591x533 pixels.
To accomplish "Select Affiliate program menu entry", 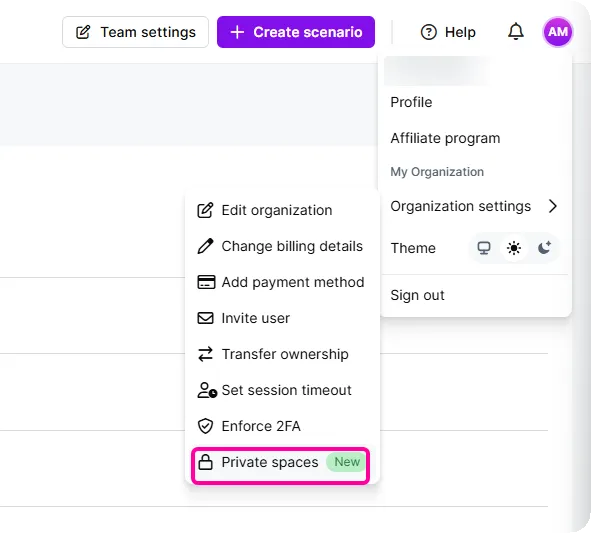I will 445,138.
